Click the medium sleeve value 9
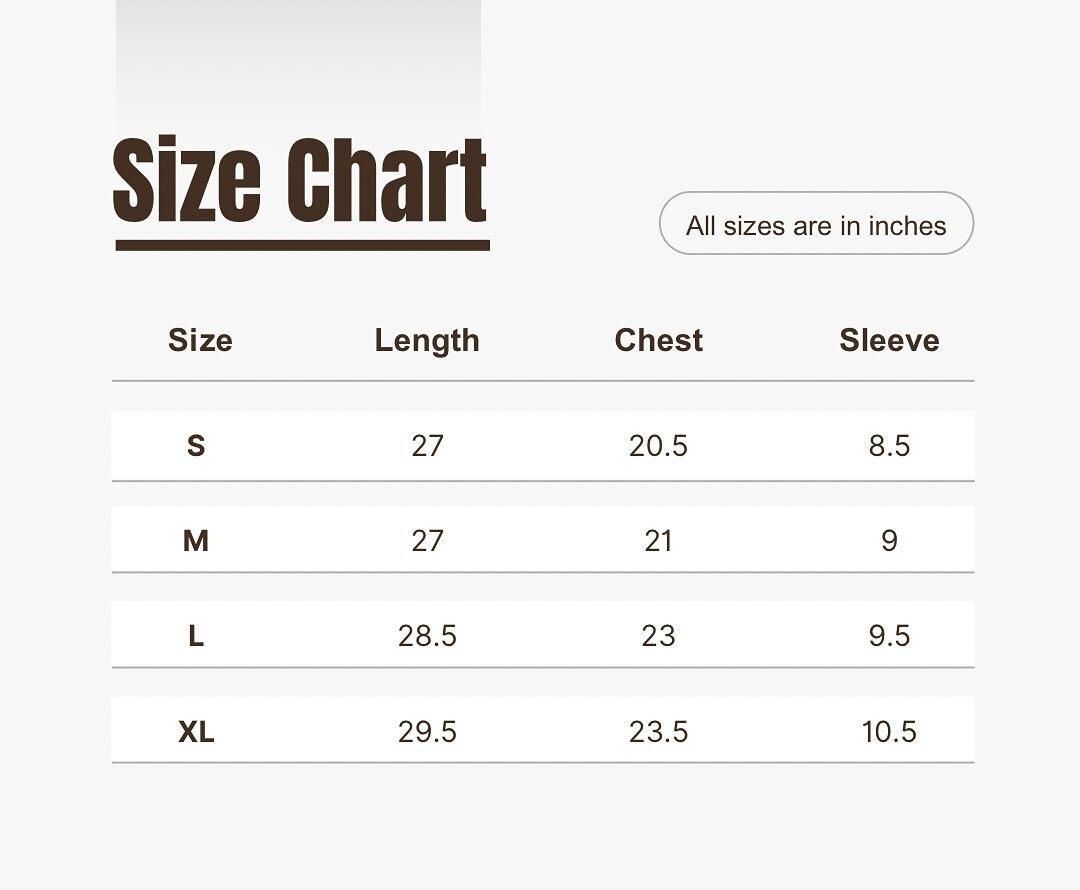1080x890 pixels. 889,541
